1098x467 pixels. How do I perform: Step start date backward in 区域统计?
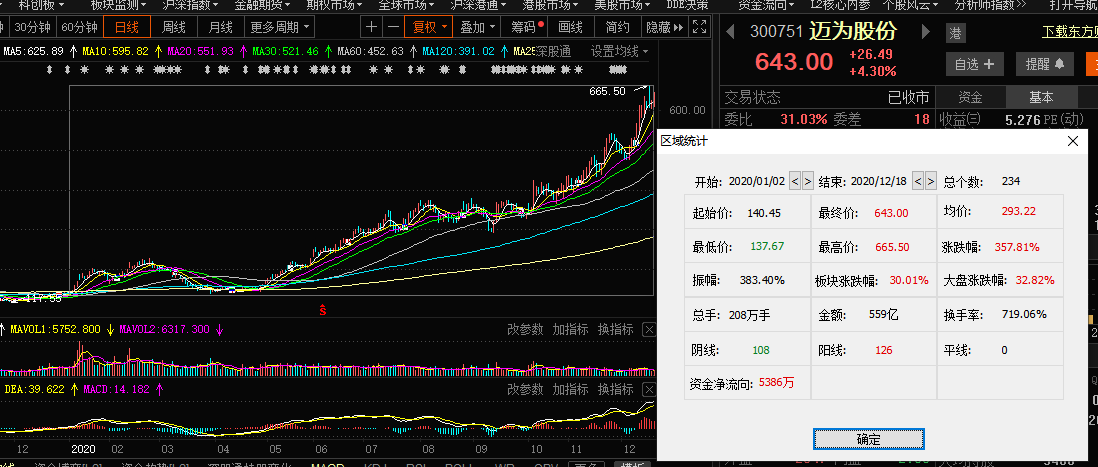tap(795, 182)
